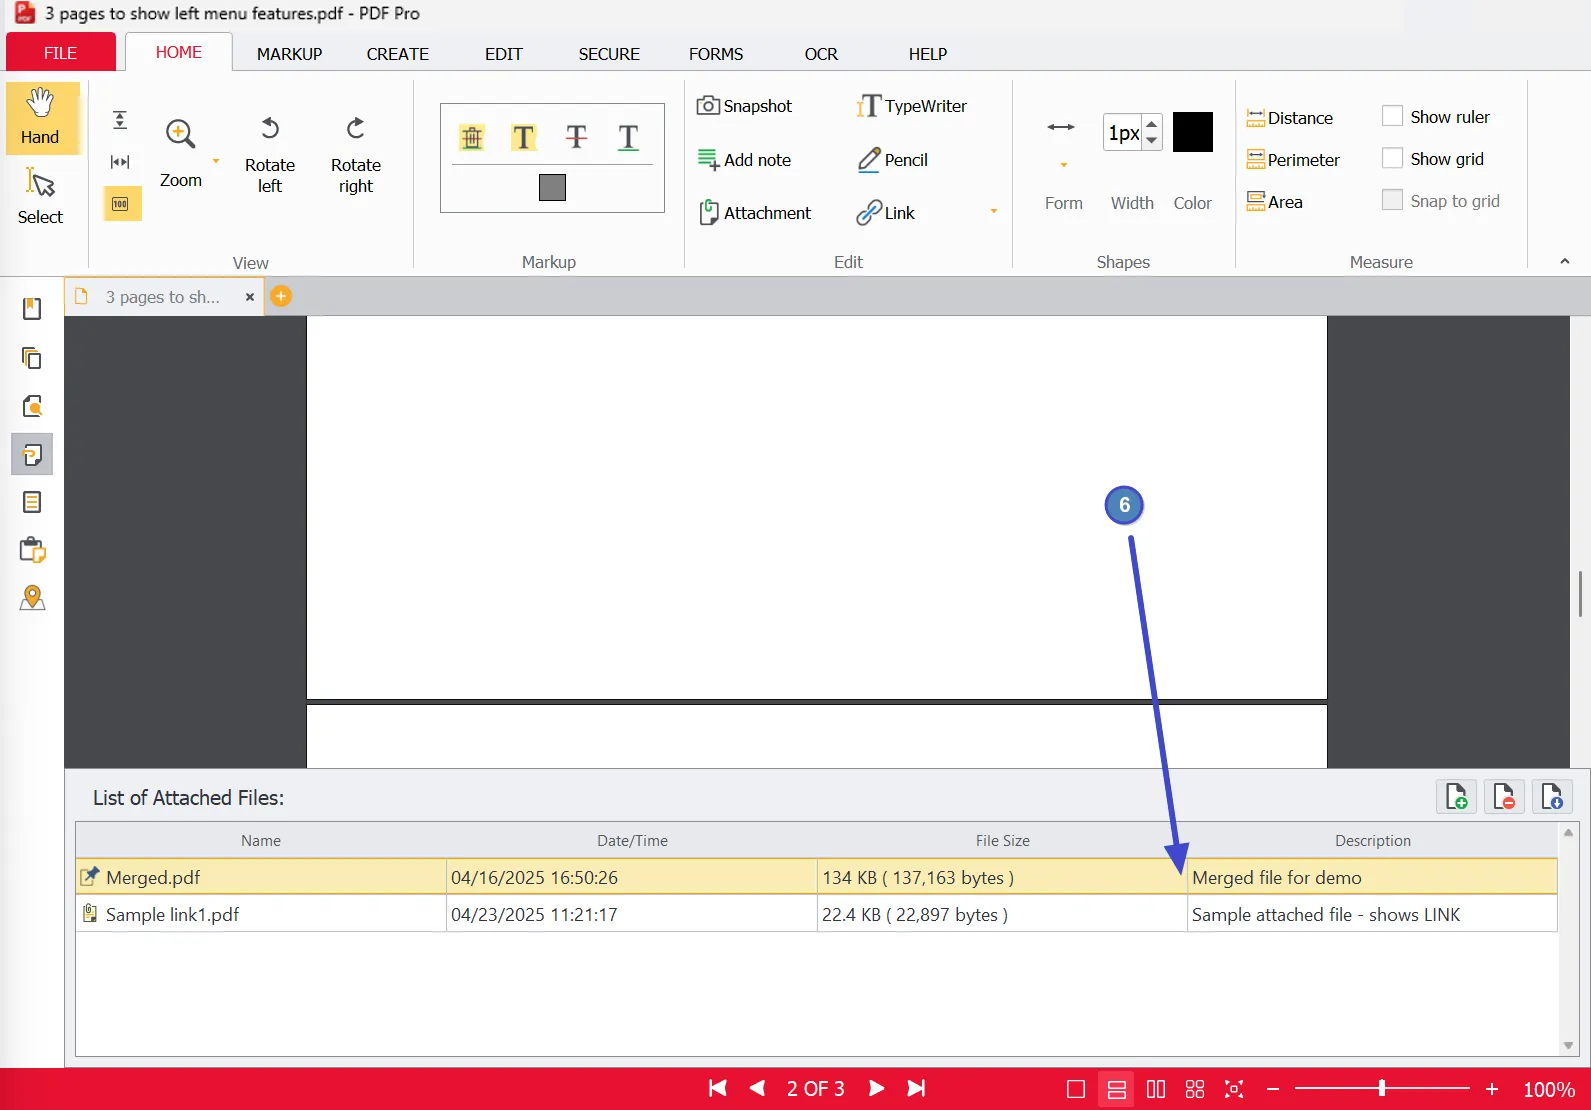Open the FILE menu
The width and height of the screenshot is (1591, 1110).
pos(61,53)
